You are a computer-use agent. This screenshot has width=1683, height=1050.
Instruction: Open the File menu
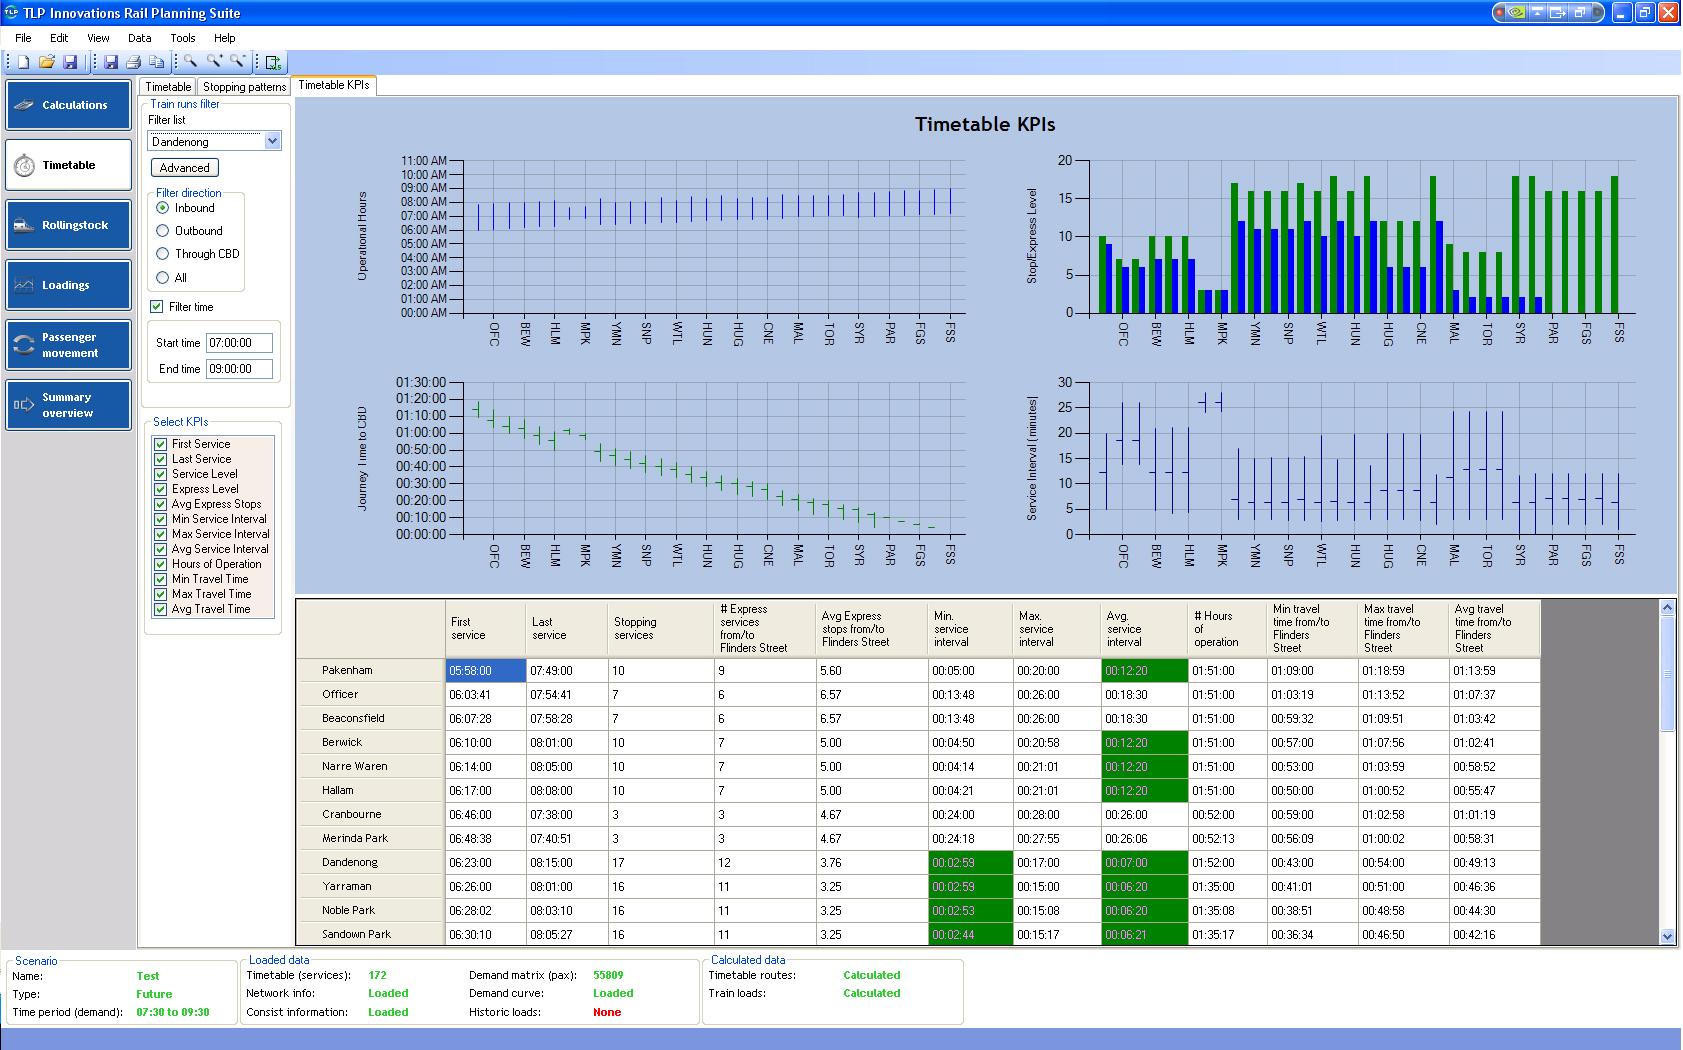[x=23, y=38]
